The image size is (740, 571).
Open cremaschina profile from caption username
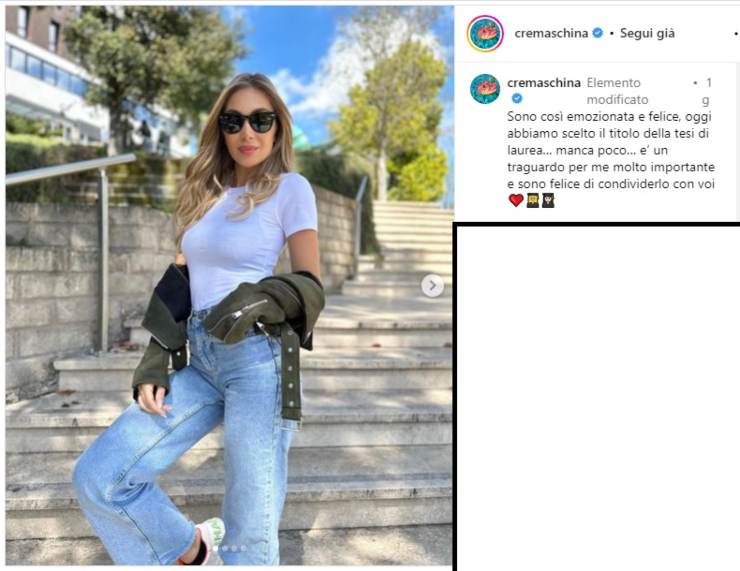(544, 83)
